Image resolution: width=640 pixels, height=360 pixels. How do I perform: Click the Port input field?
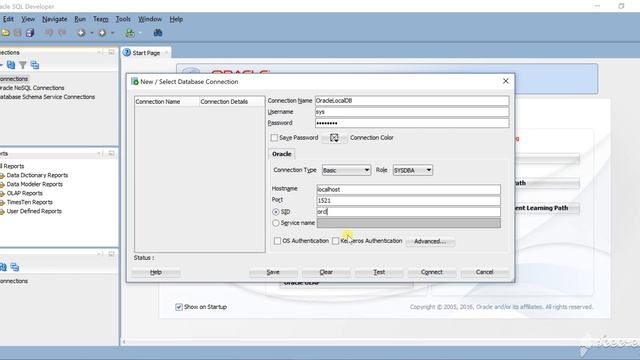(x=409, y=200)
